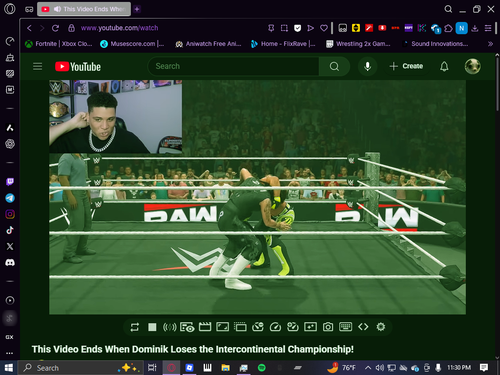
Task: Take a video screenshot with camera icon
Action: pos(328,327)
